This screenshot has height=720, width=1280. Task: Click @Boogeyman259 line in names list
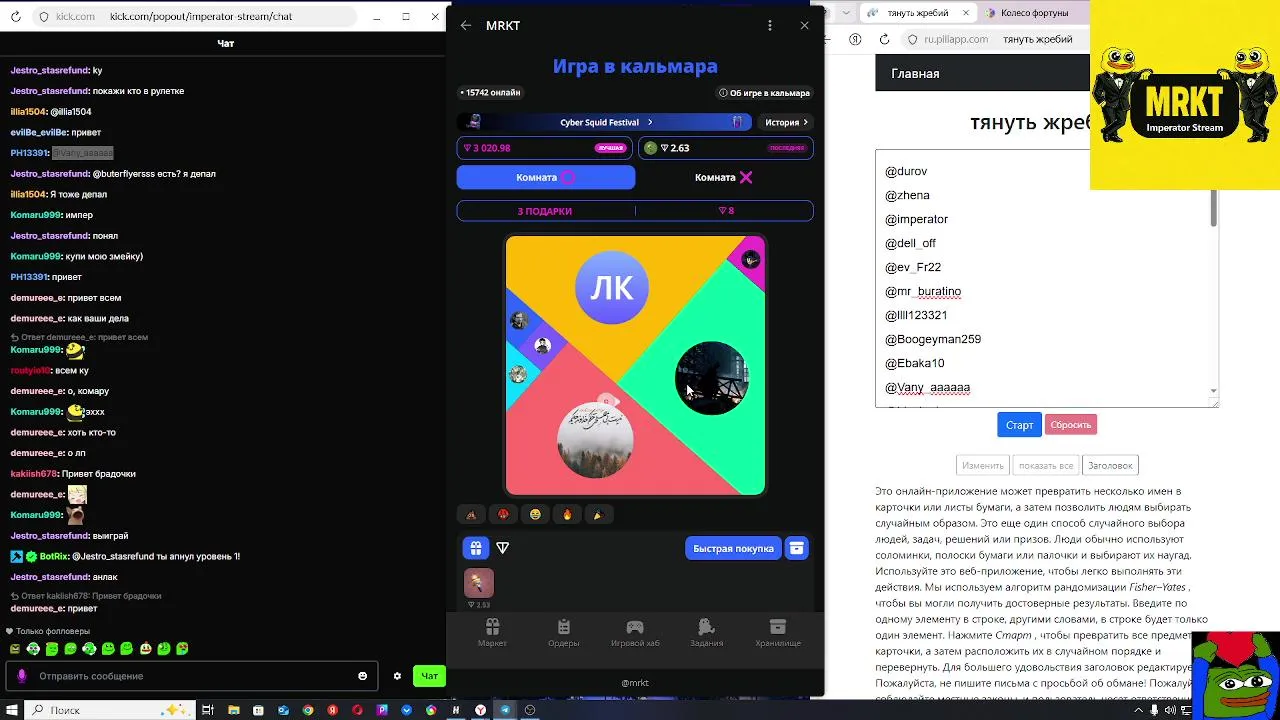932,339
